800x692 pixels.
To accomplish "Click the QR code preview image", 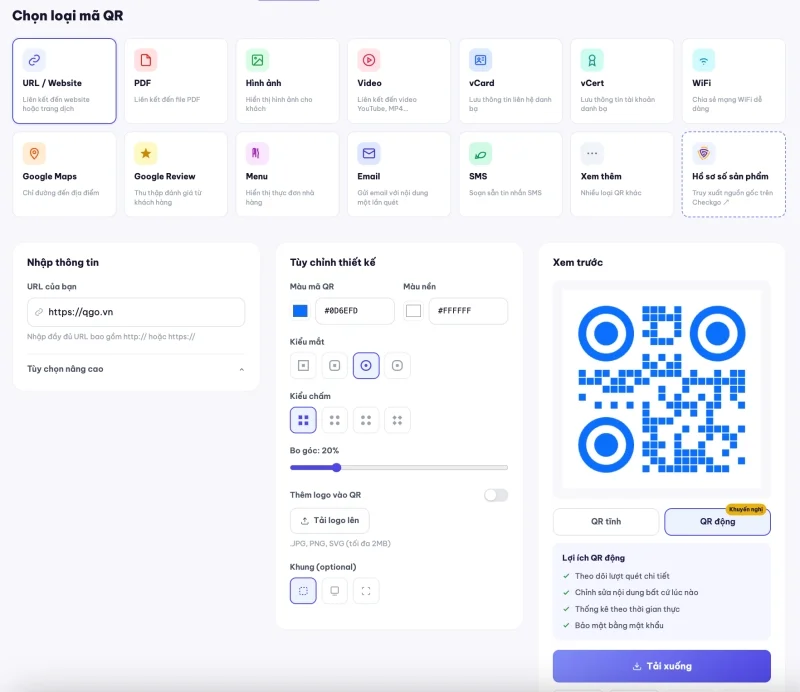I will coord(662,389).
